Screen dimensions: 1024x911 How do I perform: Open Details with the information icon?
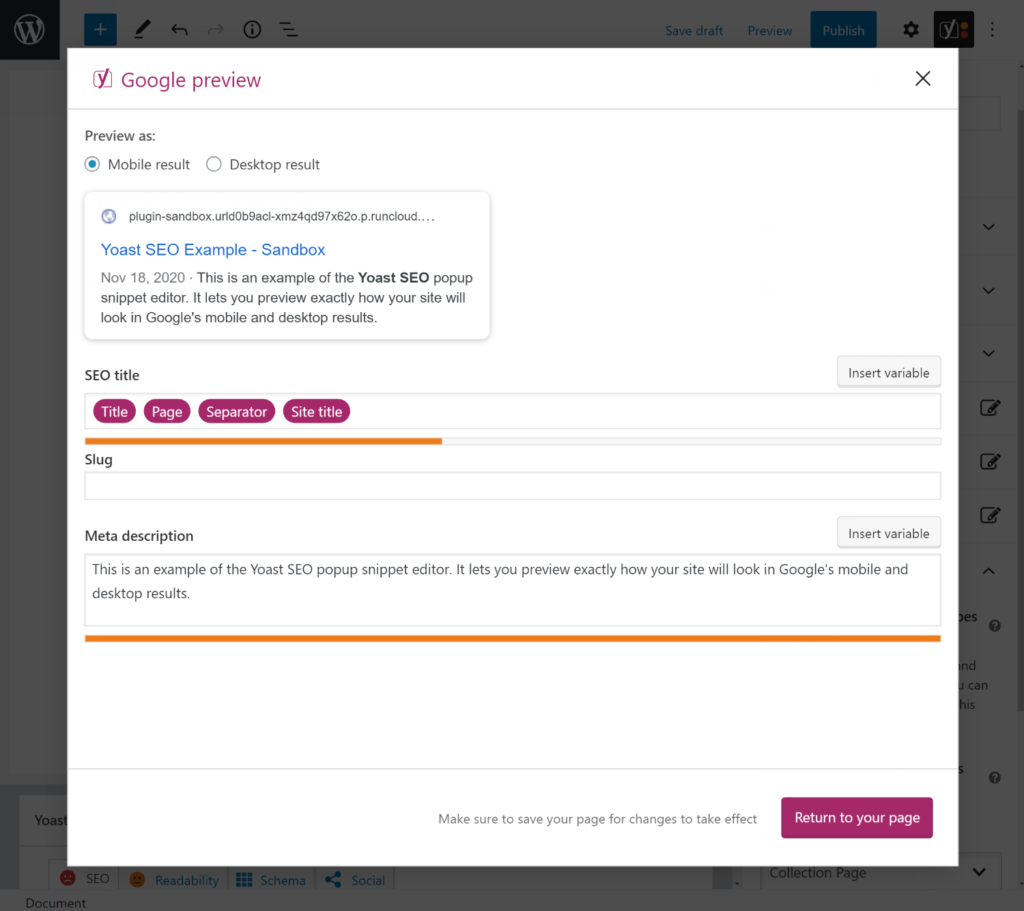click(251, 29)
